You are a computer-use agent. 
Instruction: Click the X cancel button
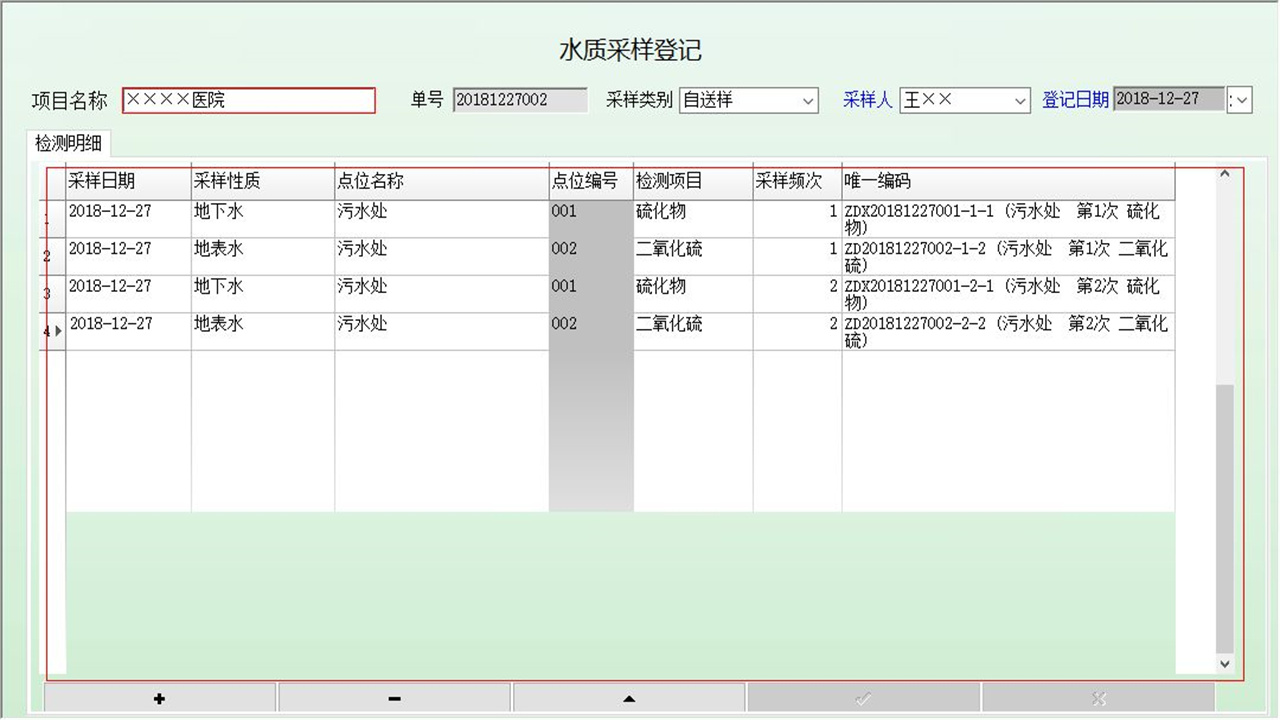[1098, 699]
